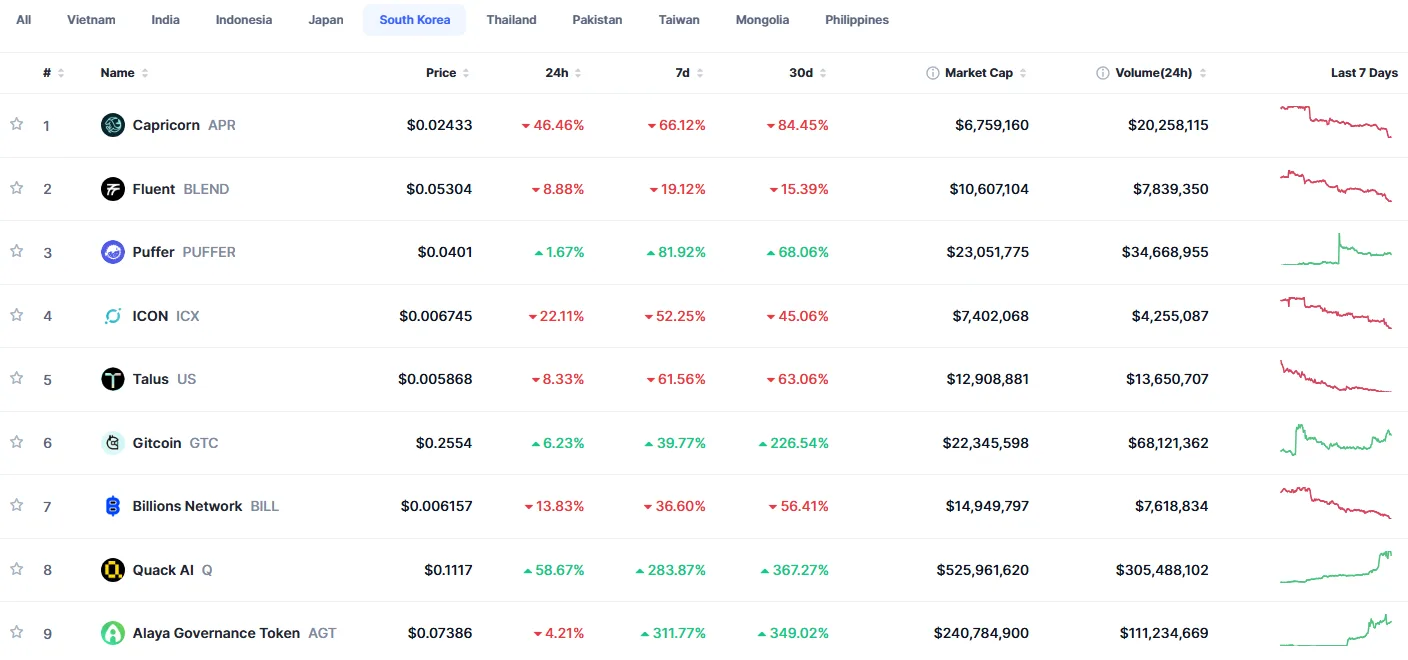
Task: Sort table by rank # column
Action: [54, 73]
